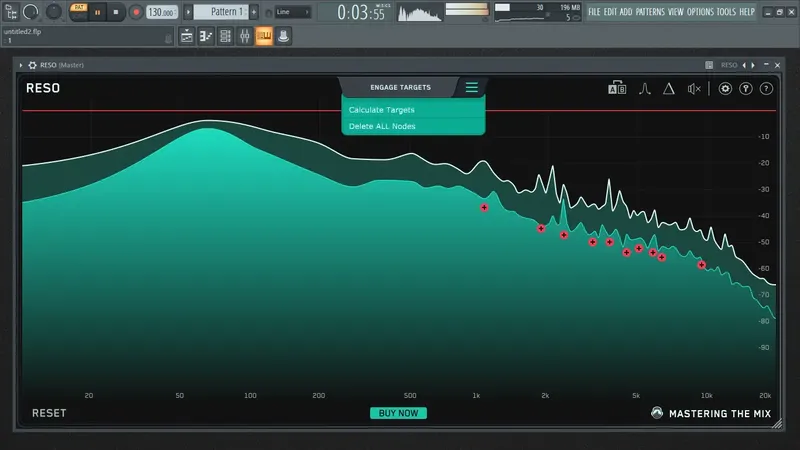The width and height of the screenshot is (800, 450).
Task: Minimize the RESO plugin window
Action: [766, 65]
